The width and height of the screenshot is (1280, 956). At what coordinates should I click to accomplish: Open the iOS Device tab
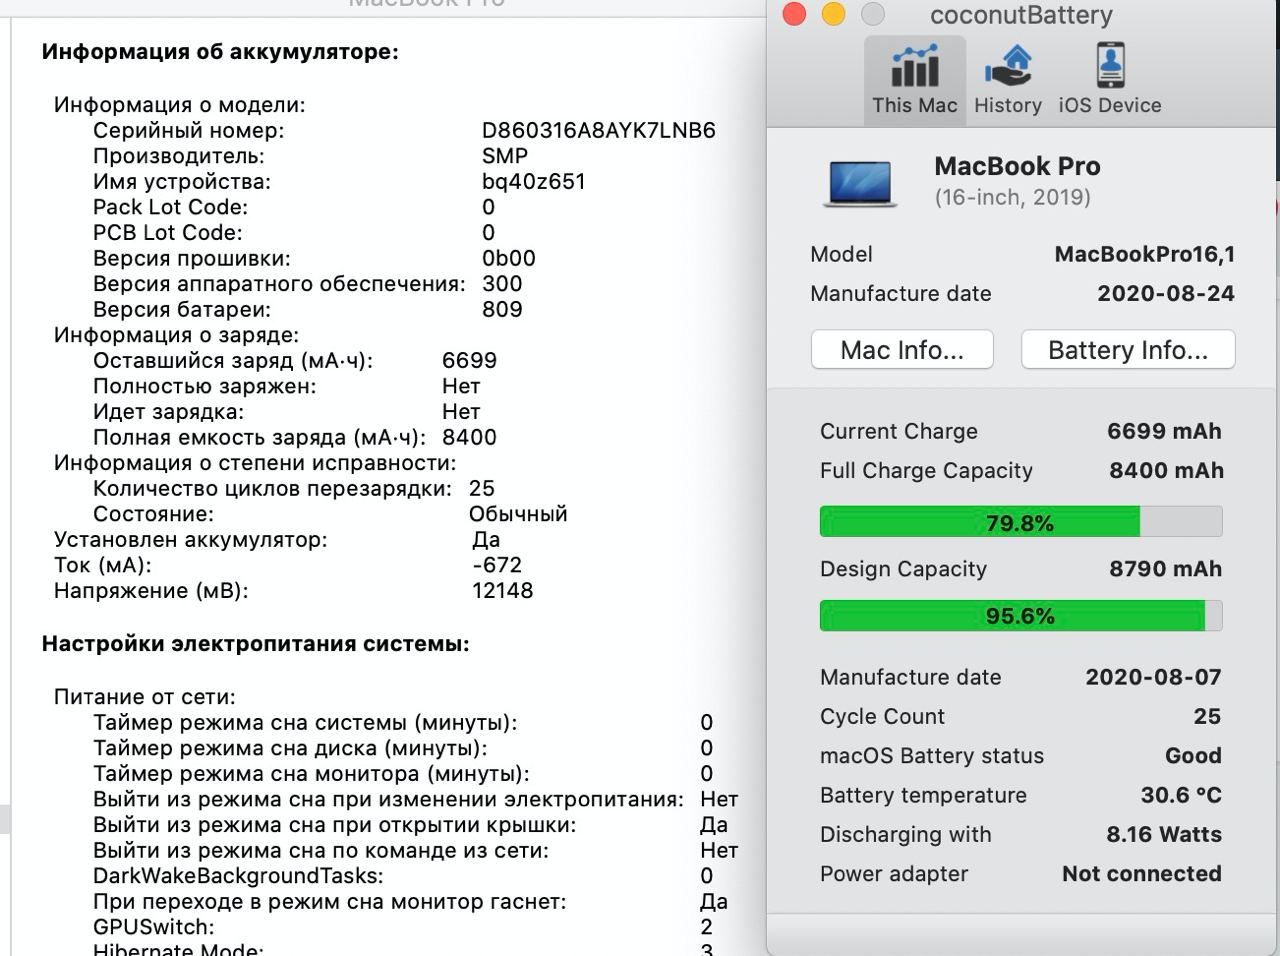click(1110, 79)
